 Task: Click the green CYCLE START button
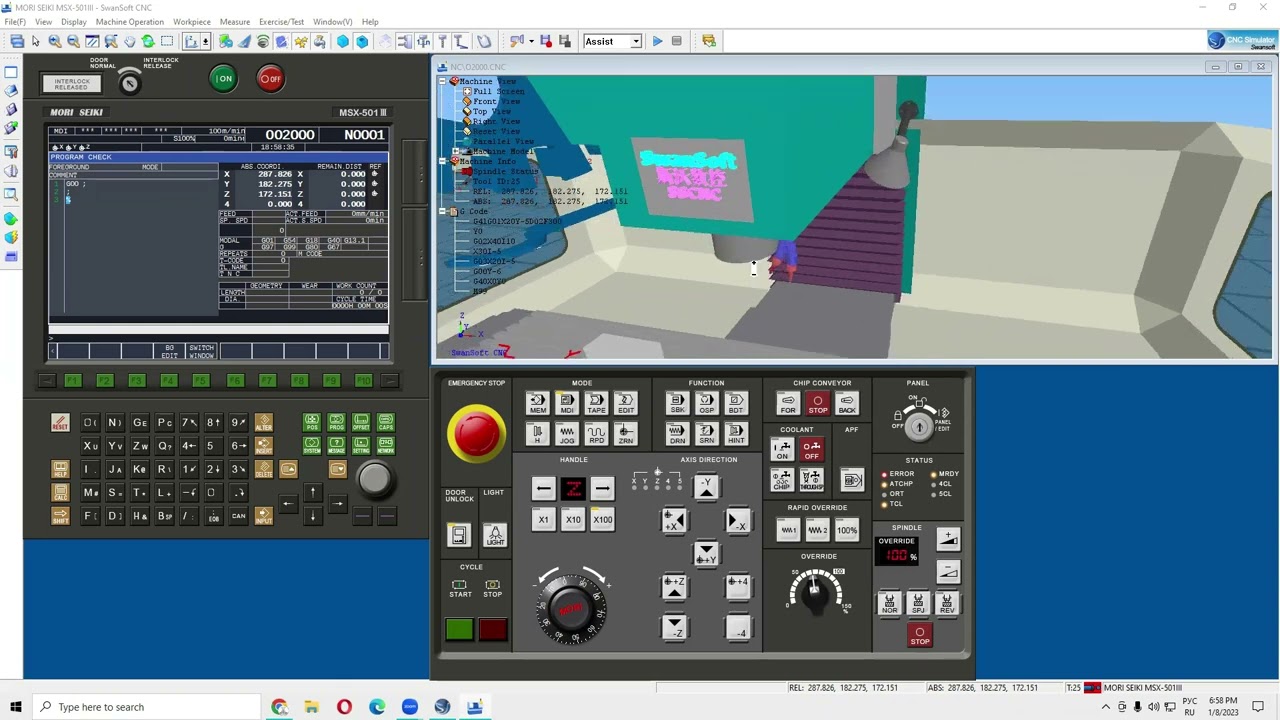(459, 629)
